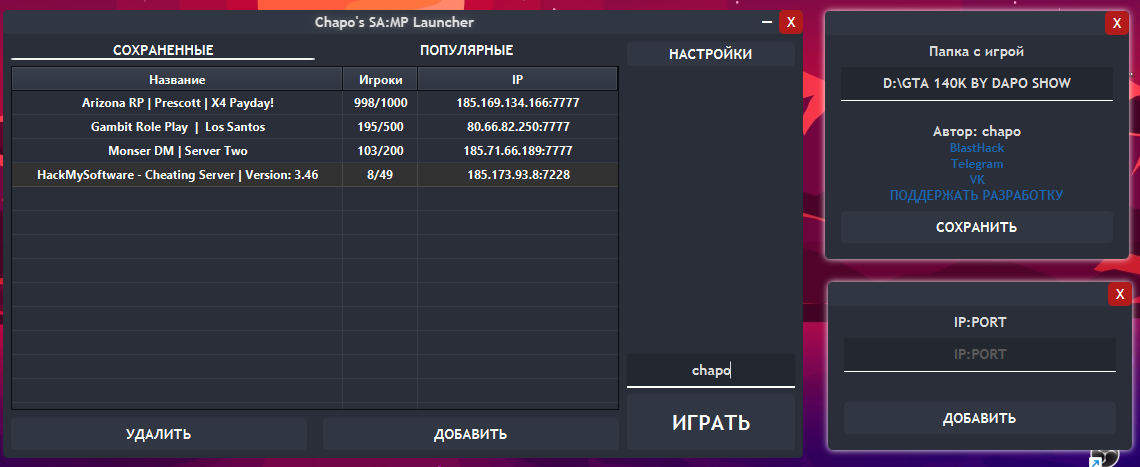Select the Gambit Role Play server row
This screenshot has height=467, width=1140.
(x=177, y=127)
